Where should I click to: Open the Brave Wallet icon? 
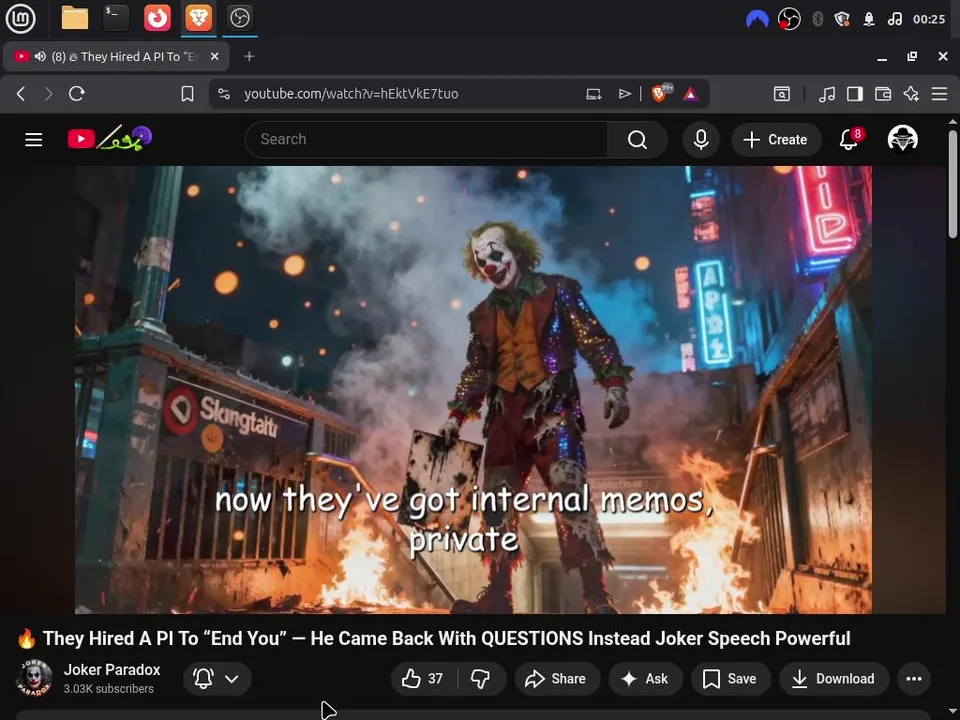883,94
